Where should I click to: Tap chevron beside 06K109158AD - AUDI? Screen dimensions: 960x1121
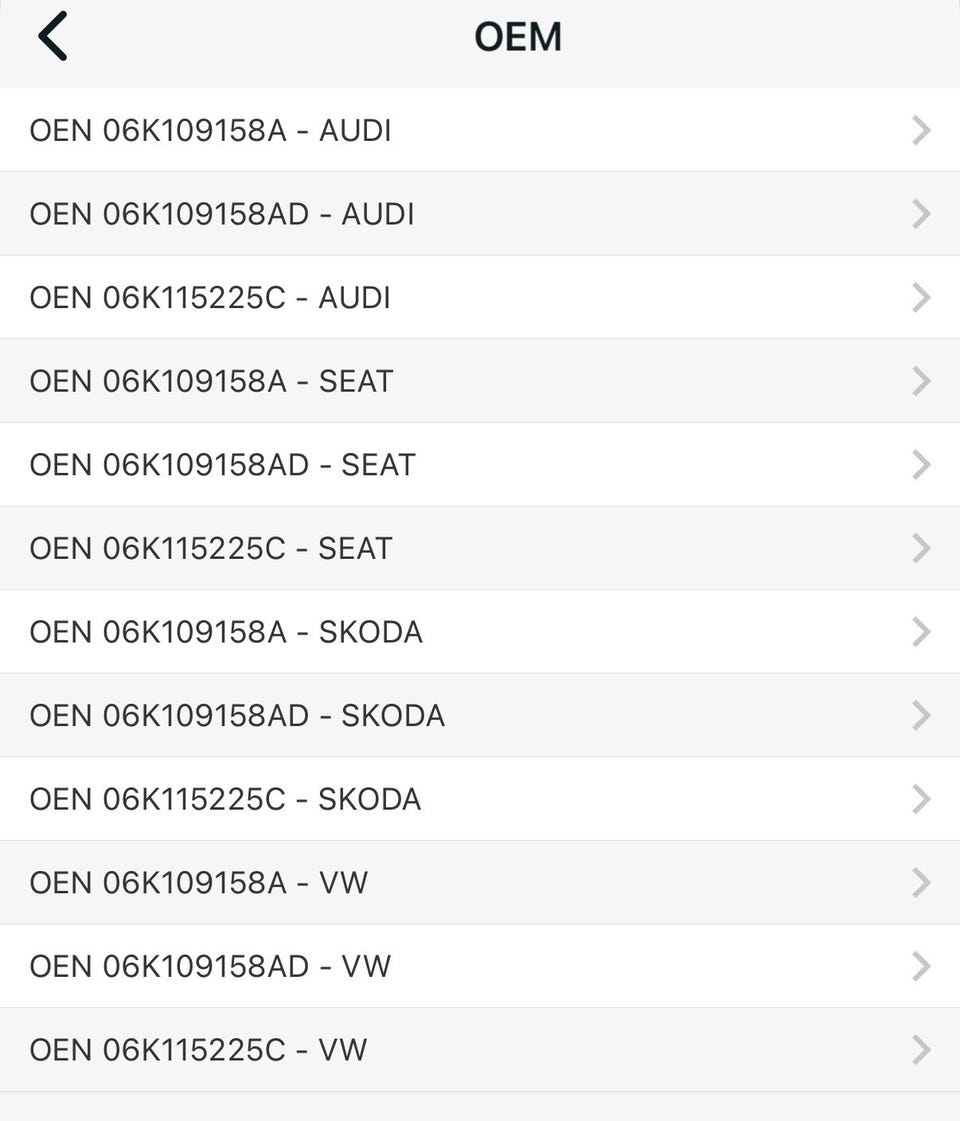click(x=921, y=214)
